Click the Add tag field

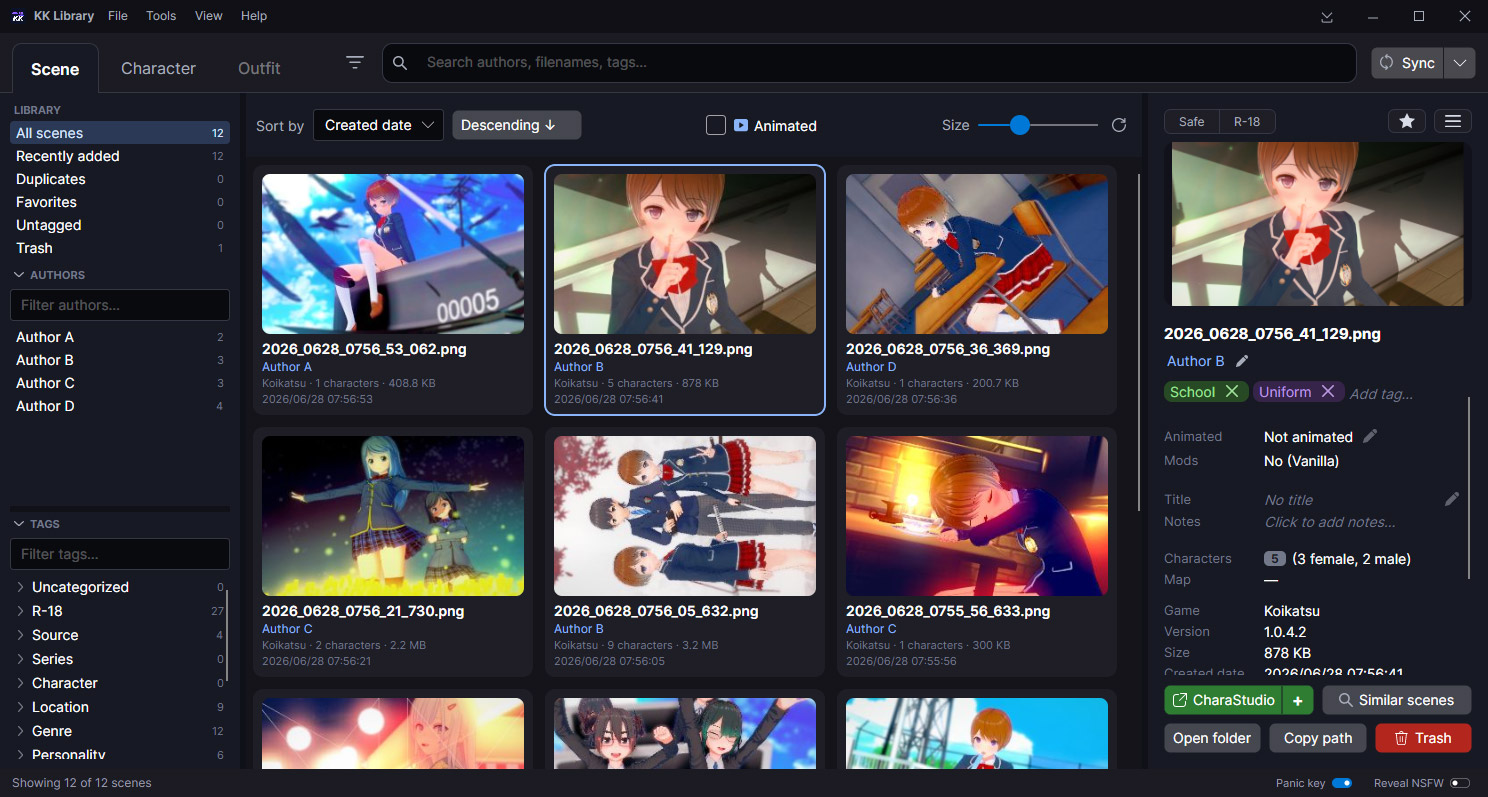(1381, 394)
